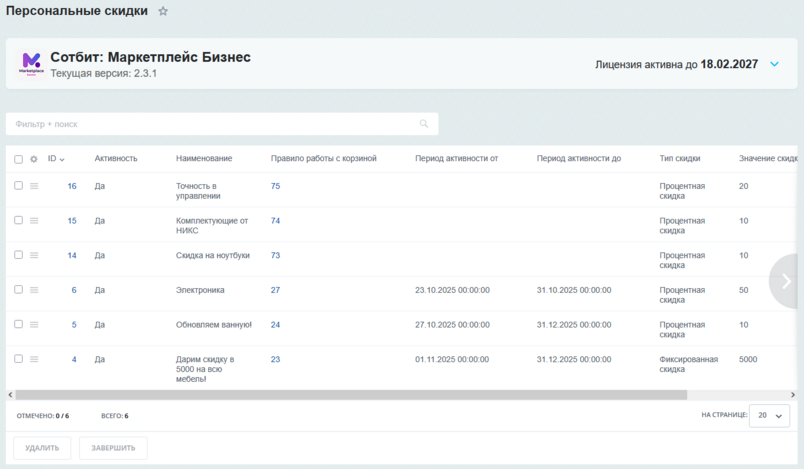Open grid settings gear icon
The image size is (804, 469).
click(34, 159)
